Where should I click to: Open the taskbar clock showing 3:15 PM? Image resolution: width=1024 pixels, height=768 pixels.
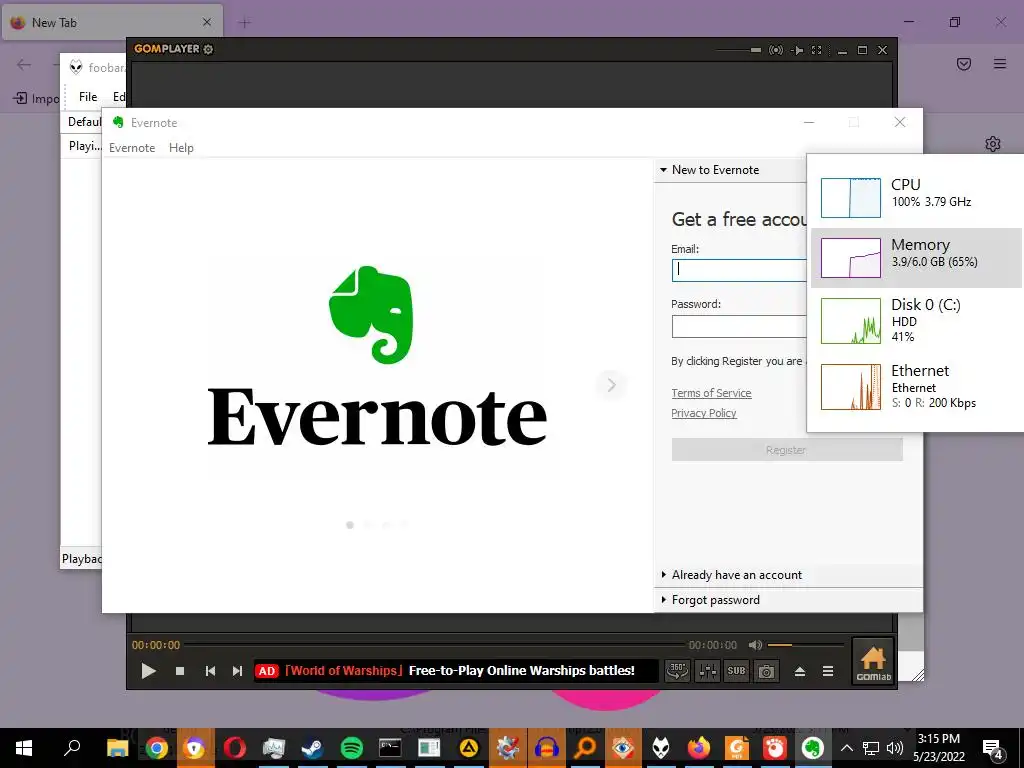tap(938, 748)
